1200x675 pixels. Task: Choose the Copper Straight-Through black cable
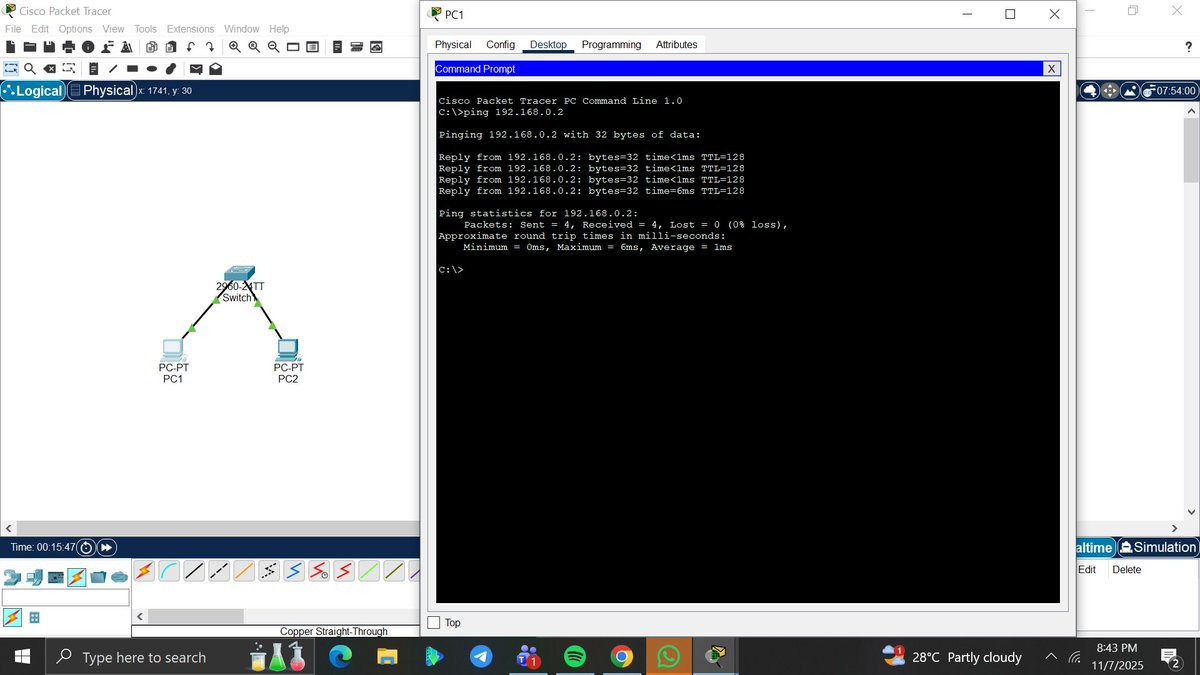[x=194, y=571]
